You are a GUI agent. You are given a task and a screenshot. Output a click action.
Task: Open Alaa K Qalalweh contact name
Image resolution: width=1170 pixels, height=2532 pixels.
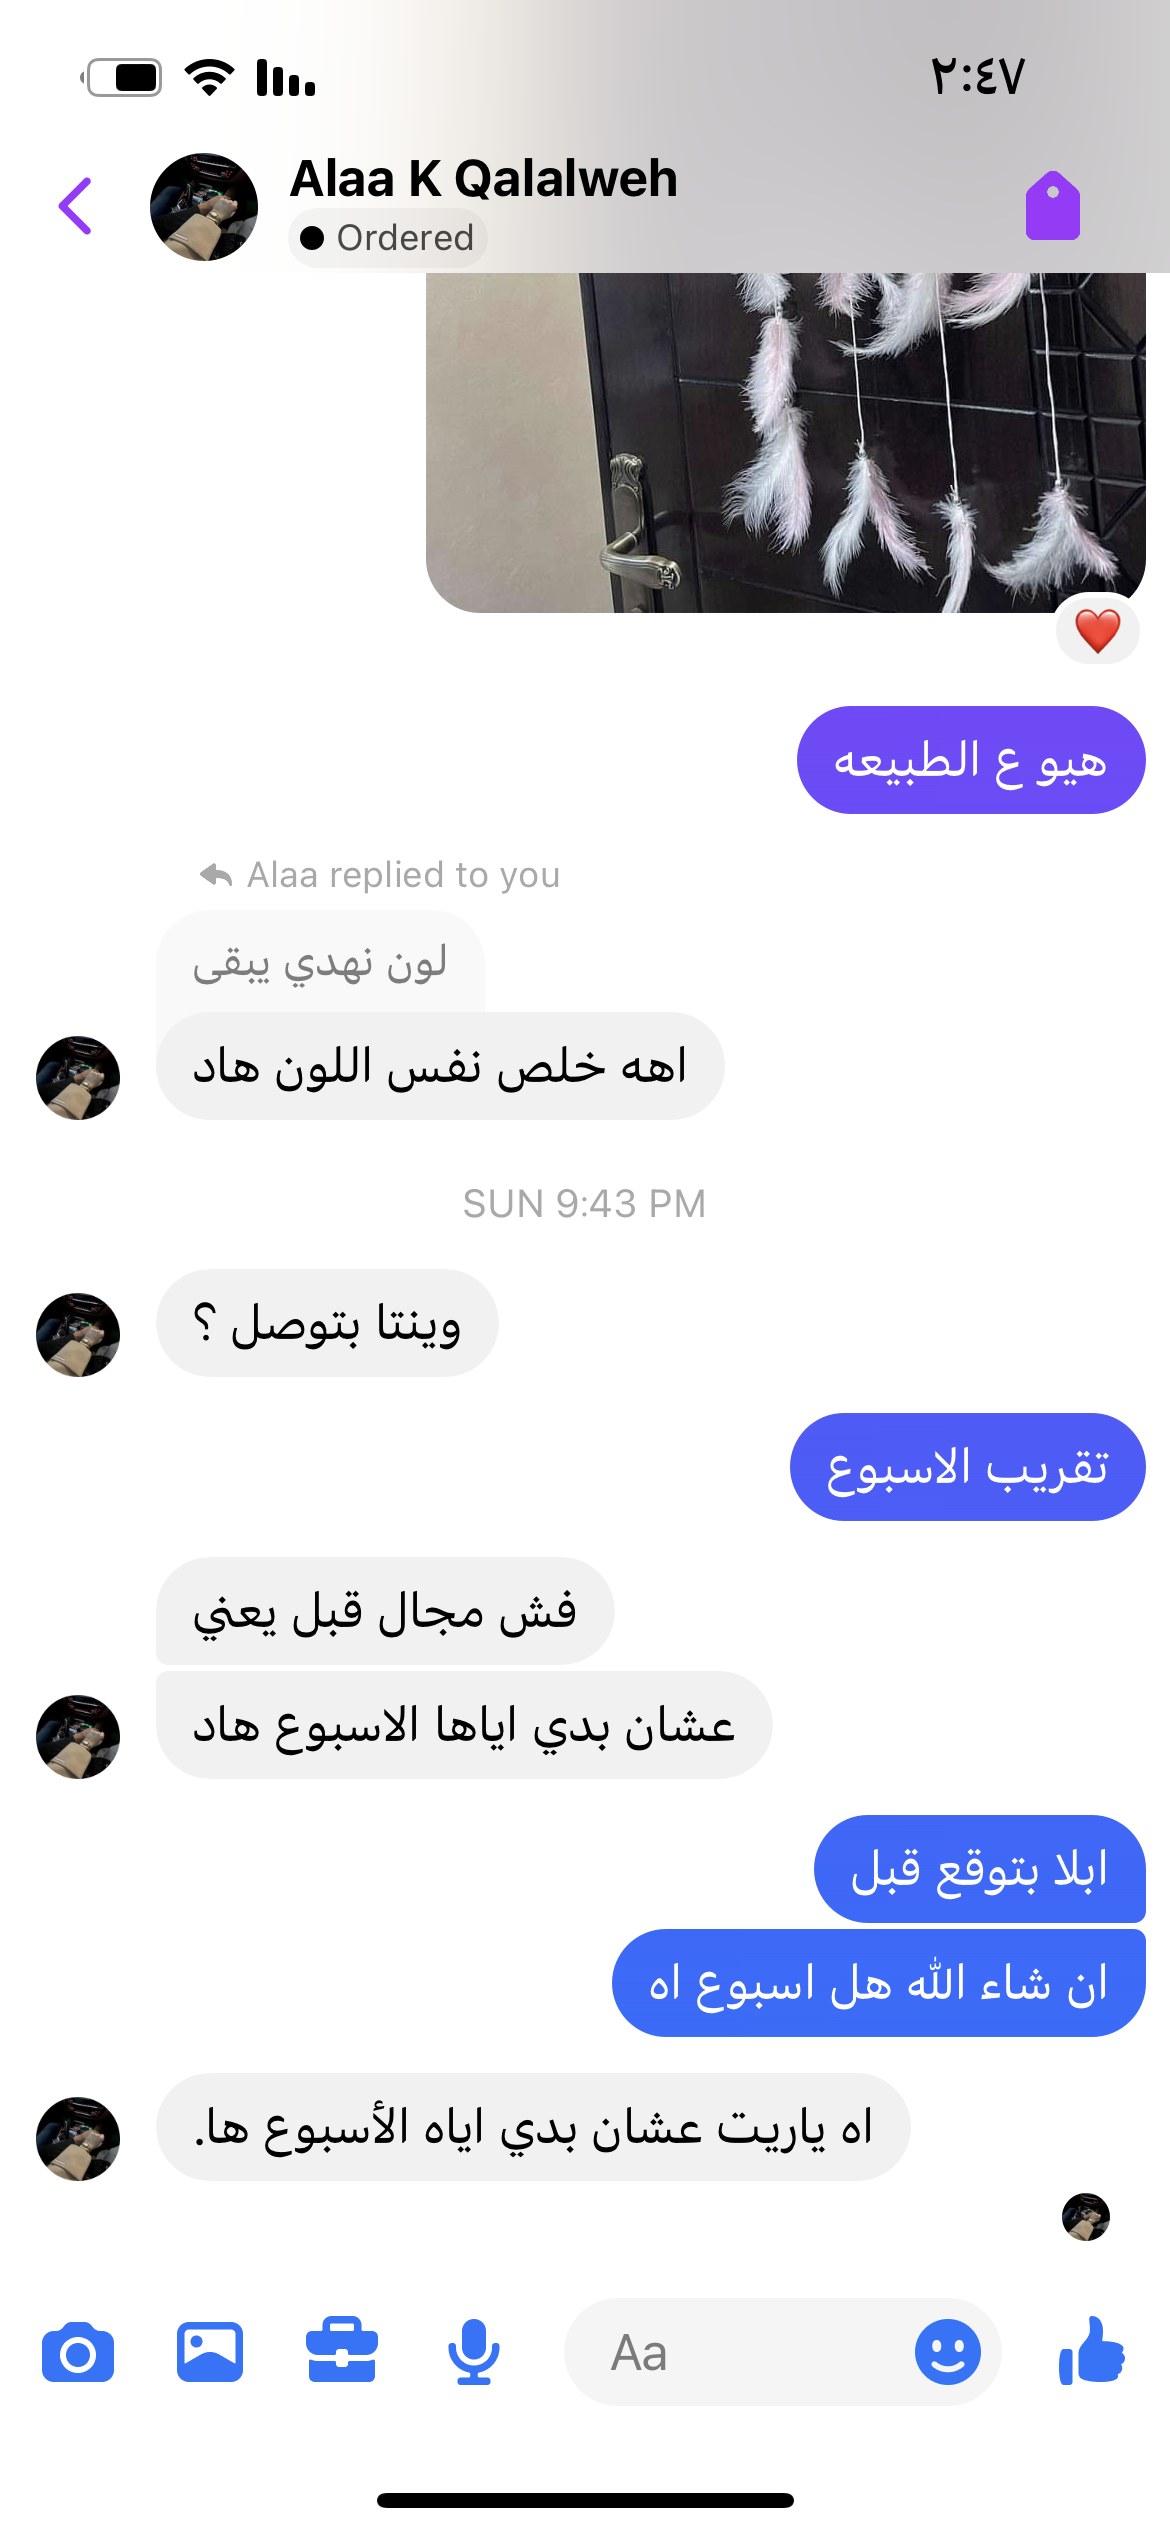pyautogui.click(x=484, y=179)
